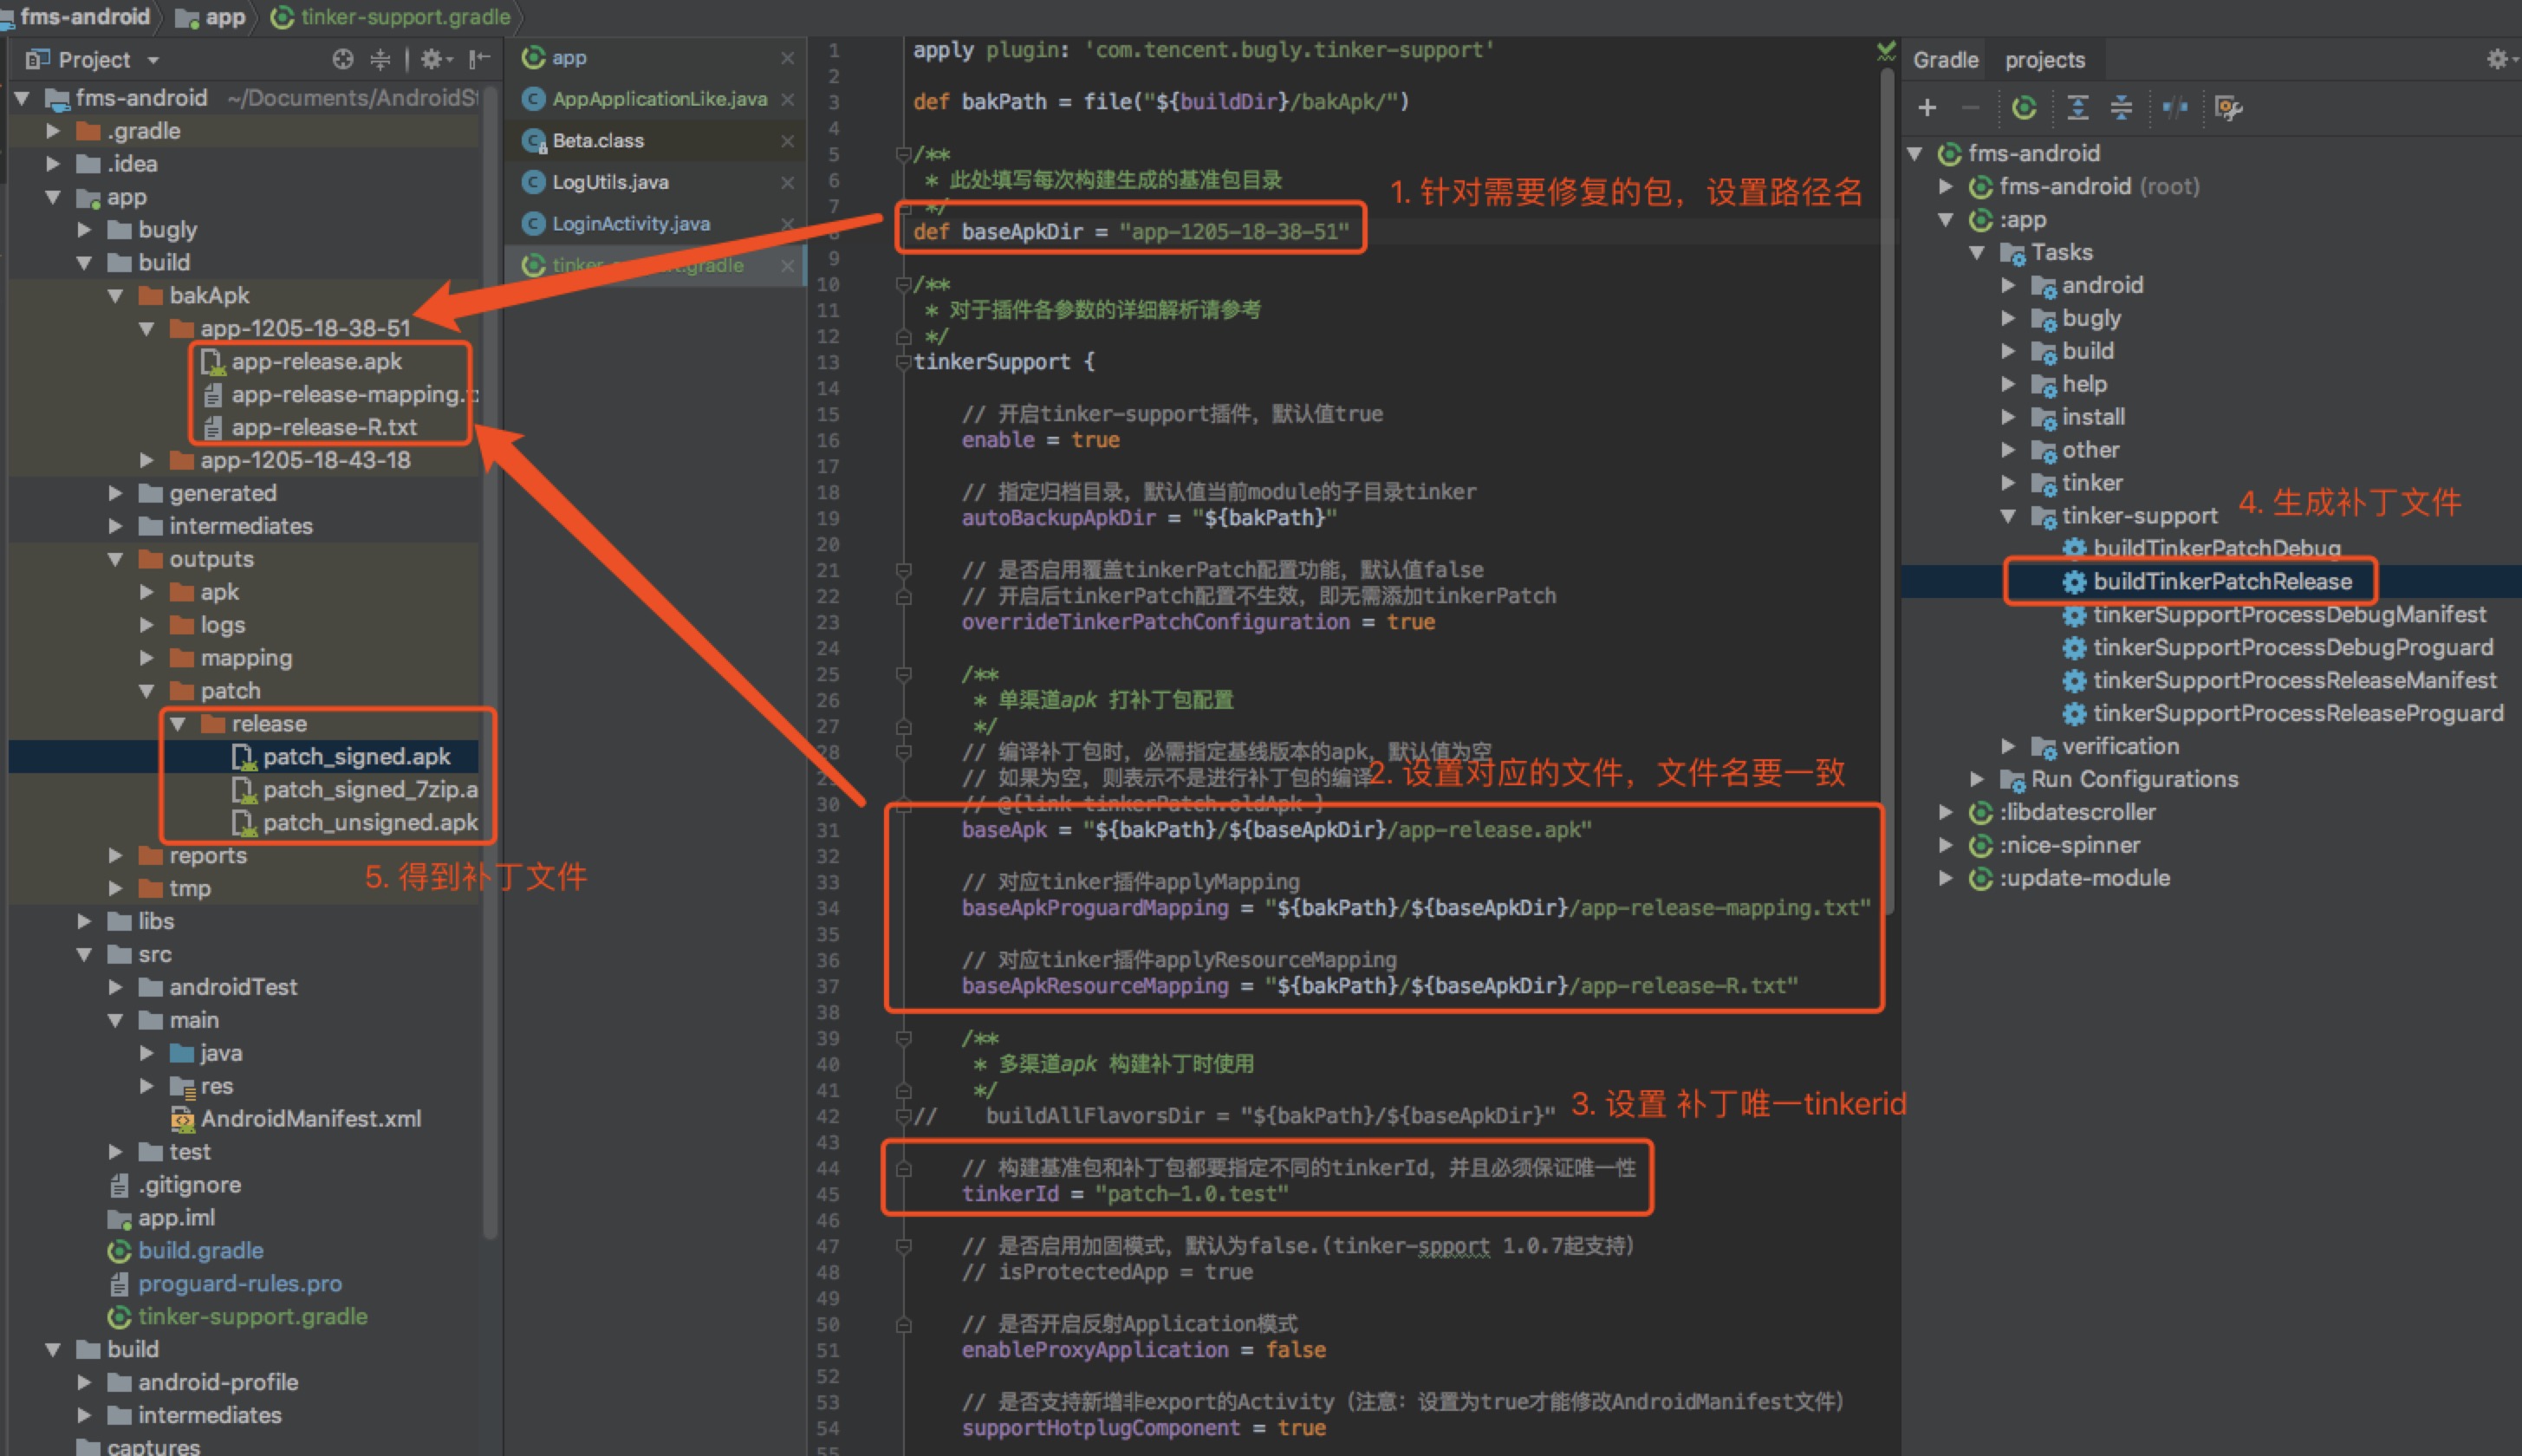Screen dimensions: 2522x1456
Task: Expand the :libdatescroller Gradle module
Action: [x=1945, y=812]
